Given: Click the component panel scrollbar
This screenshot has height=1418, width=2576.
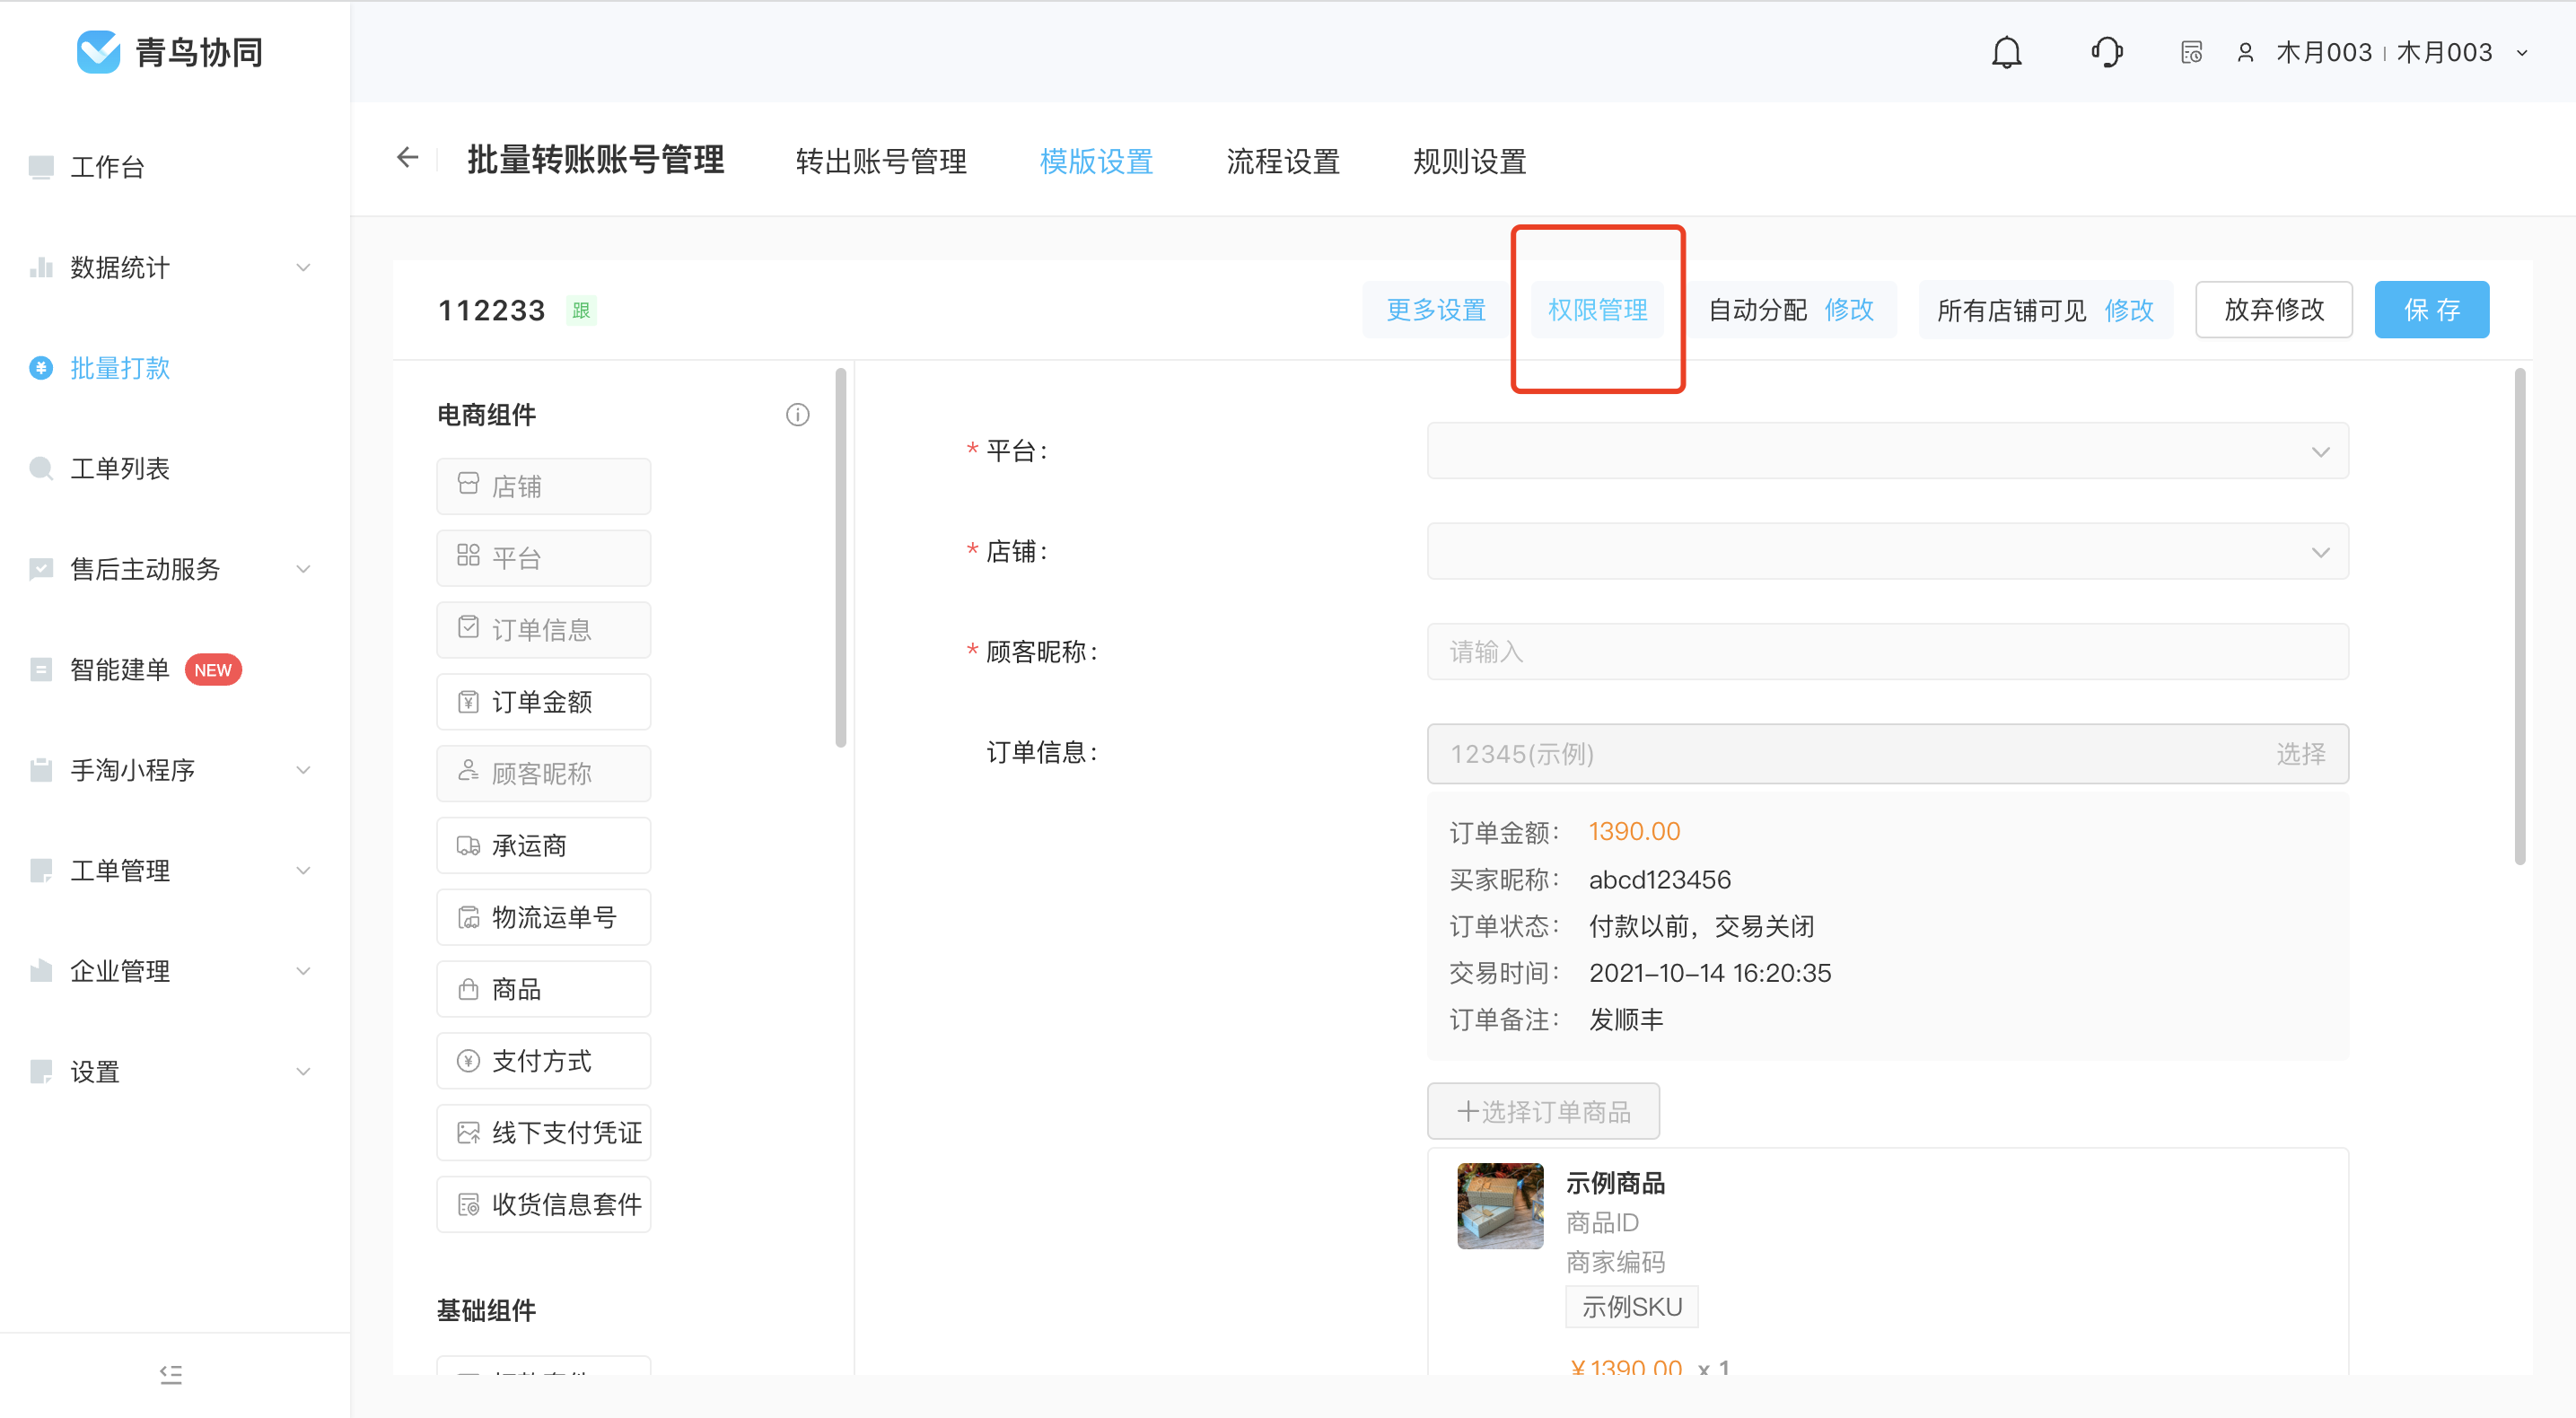Looking at the screenshot, I should (x=840, y=558).
